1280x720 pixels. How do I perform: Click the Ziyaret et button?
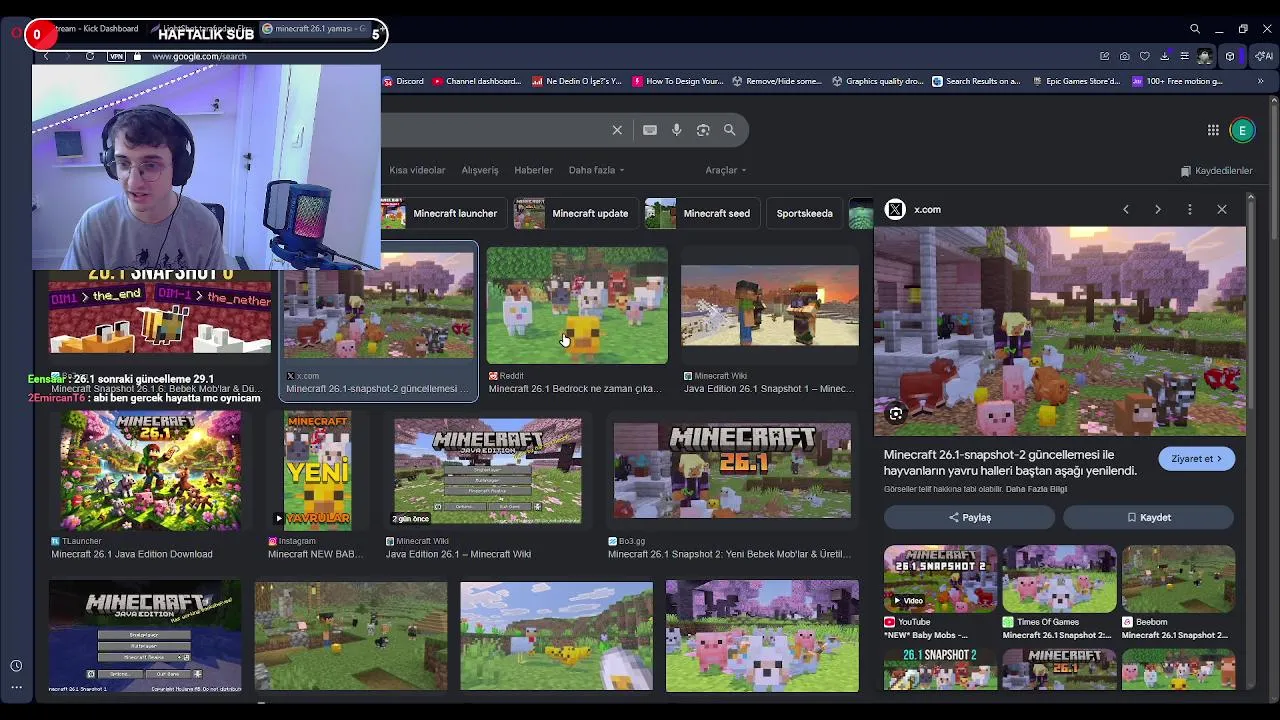pyautogui.click(x=1197, y=459)
